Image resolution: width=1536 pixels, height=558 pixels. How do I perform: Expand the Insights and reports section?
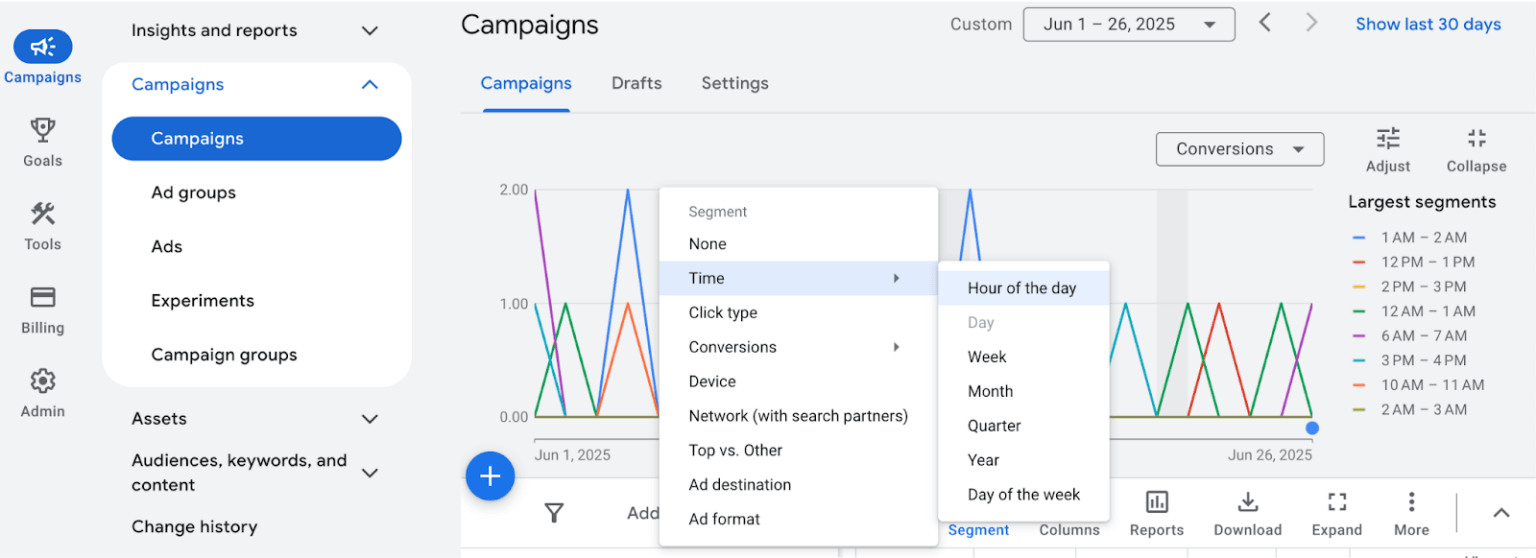click(369, 31)
